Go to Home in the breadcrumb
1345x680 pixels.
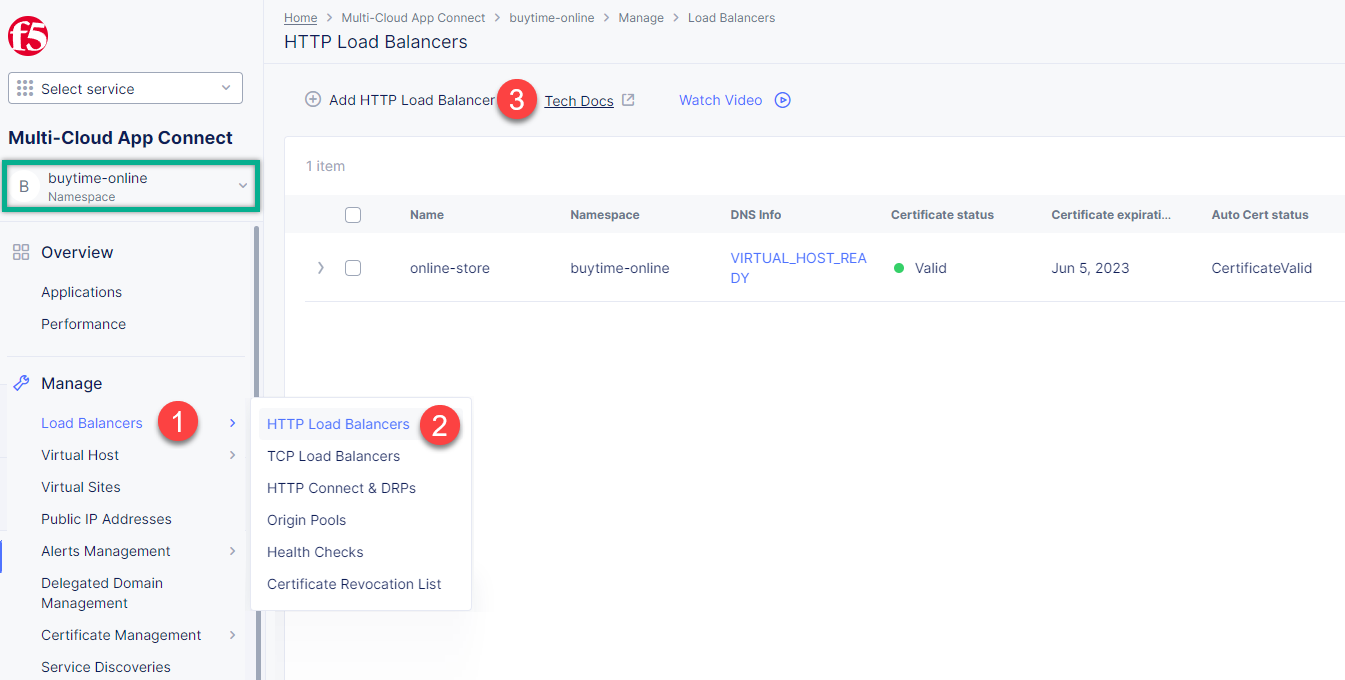pyautogui.click(x=300, y=18)
